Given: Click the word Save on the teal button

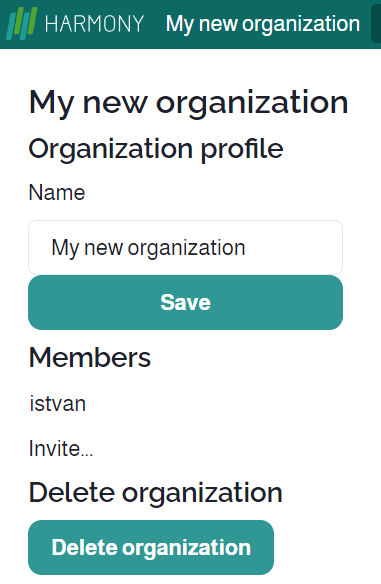Looking at the screenshot, I should point(185,302).
